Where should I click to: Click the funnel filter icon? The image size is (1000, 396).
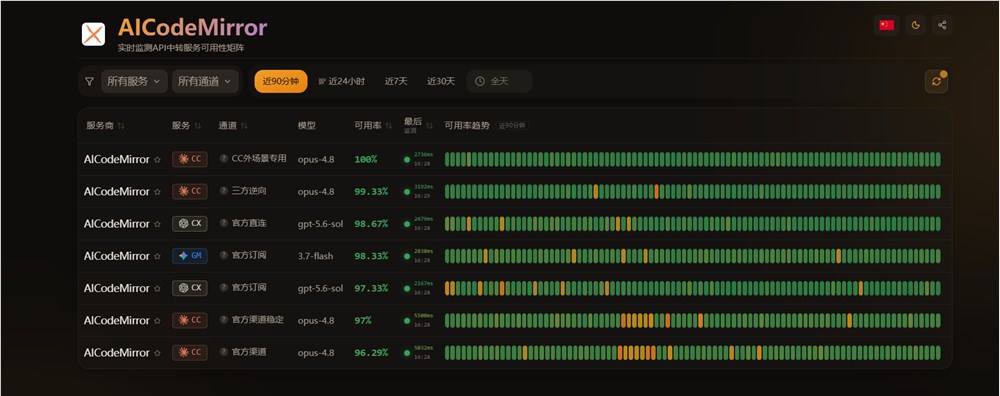point(89,82)
